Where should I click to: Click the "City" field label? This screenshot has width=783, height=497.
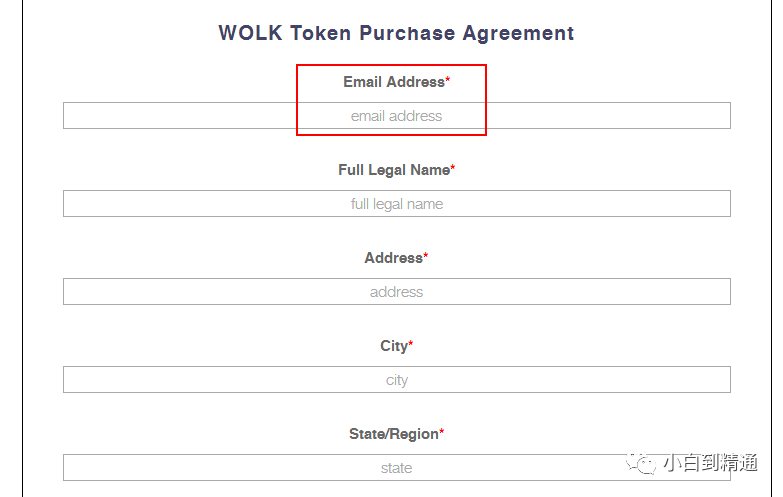(393, 346)
